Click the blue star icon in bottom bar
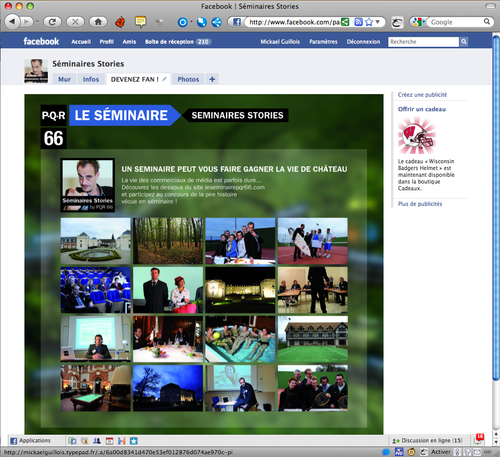This screenshot has width=500, height=457. 134,441
